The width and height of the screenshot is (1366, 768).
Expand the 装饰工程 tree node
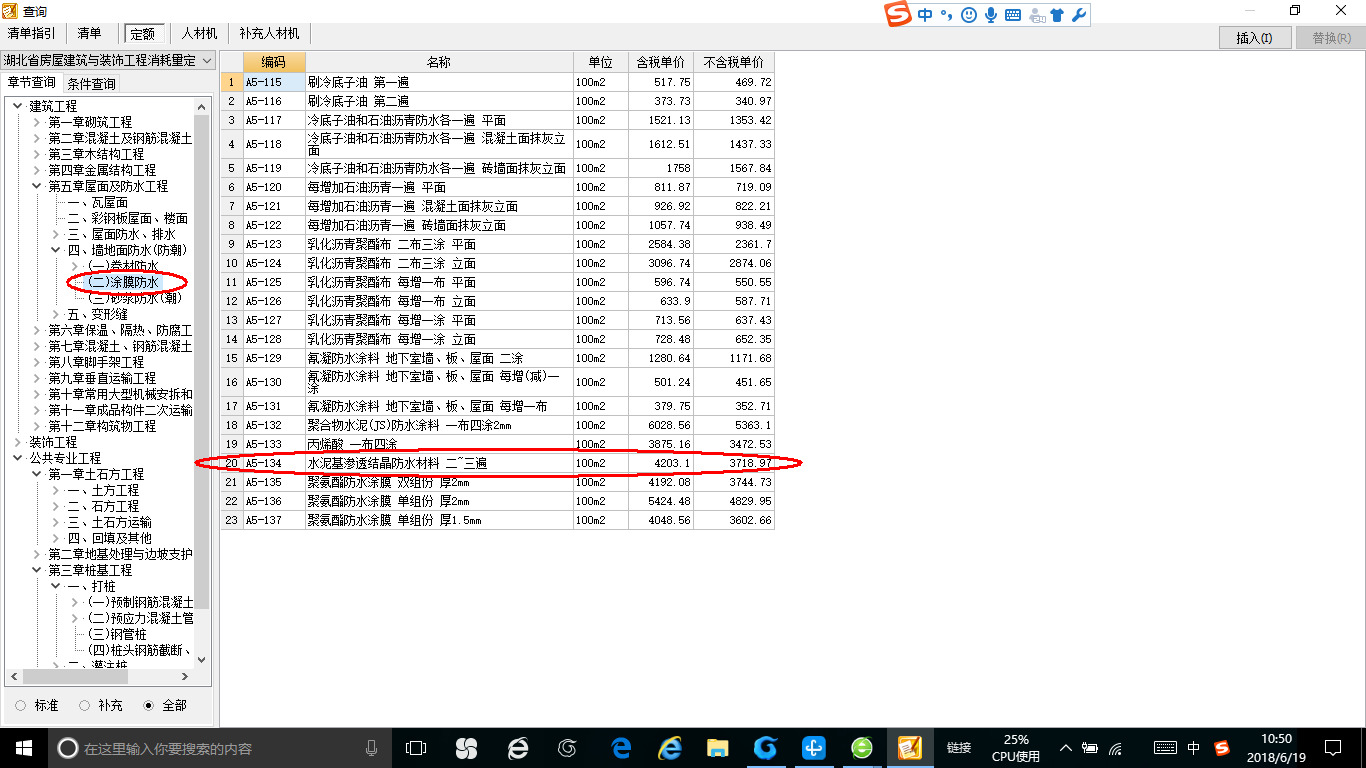[x=18, y=442]
